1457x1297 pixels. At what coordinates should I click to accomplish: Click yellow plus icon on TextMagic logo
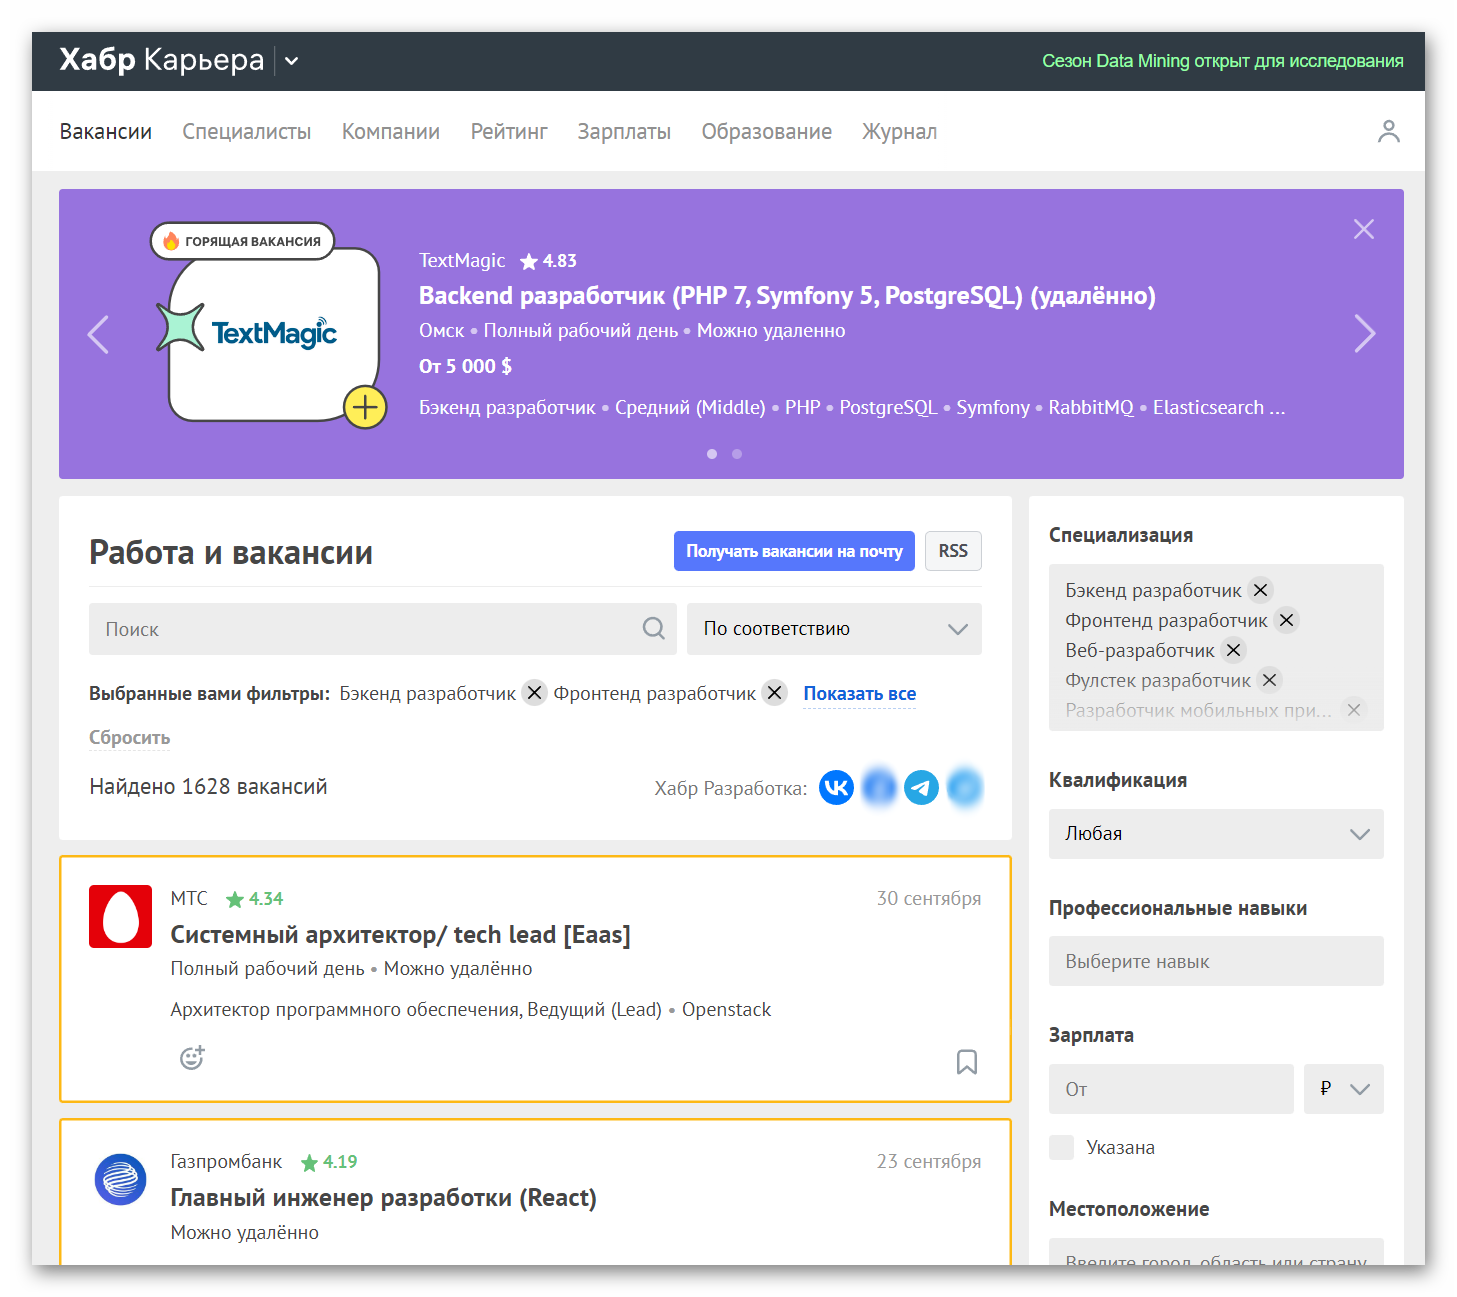click(x=365, y=407)
